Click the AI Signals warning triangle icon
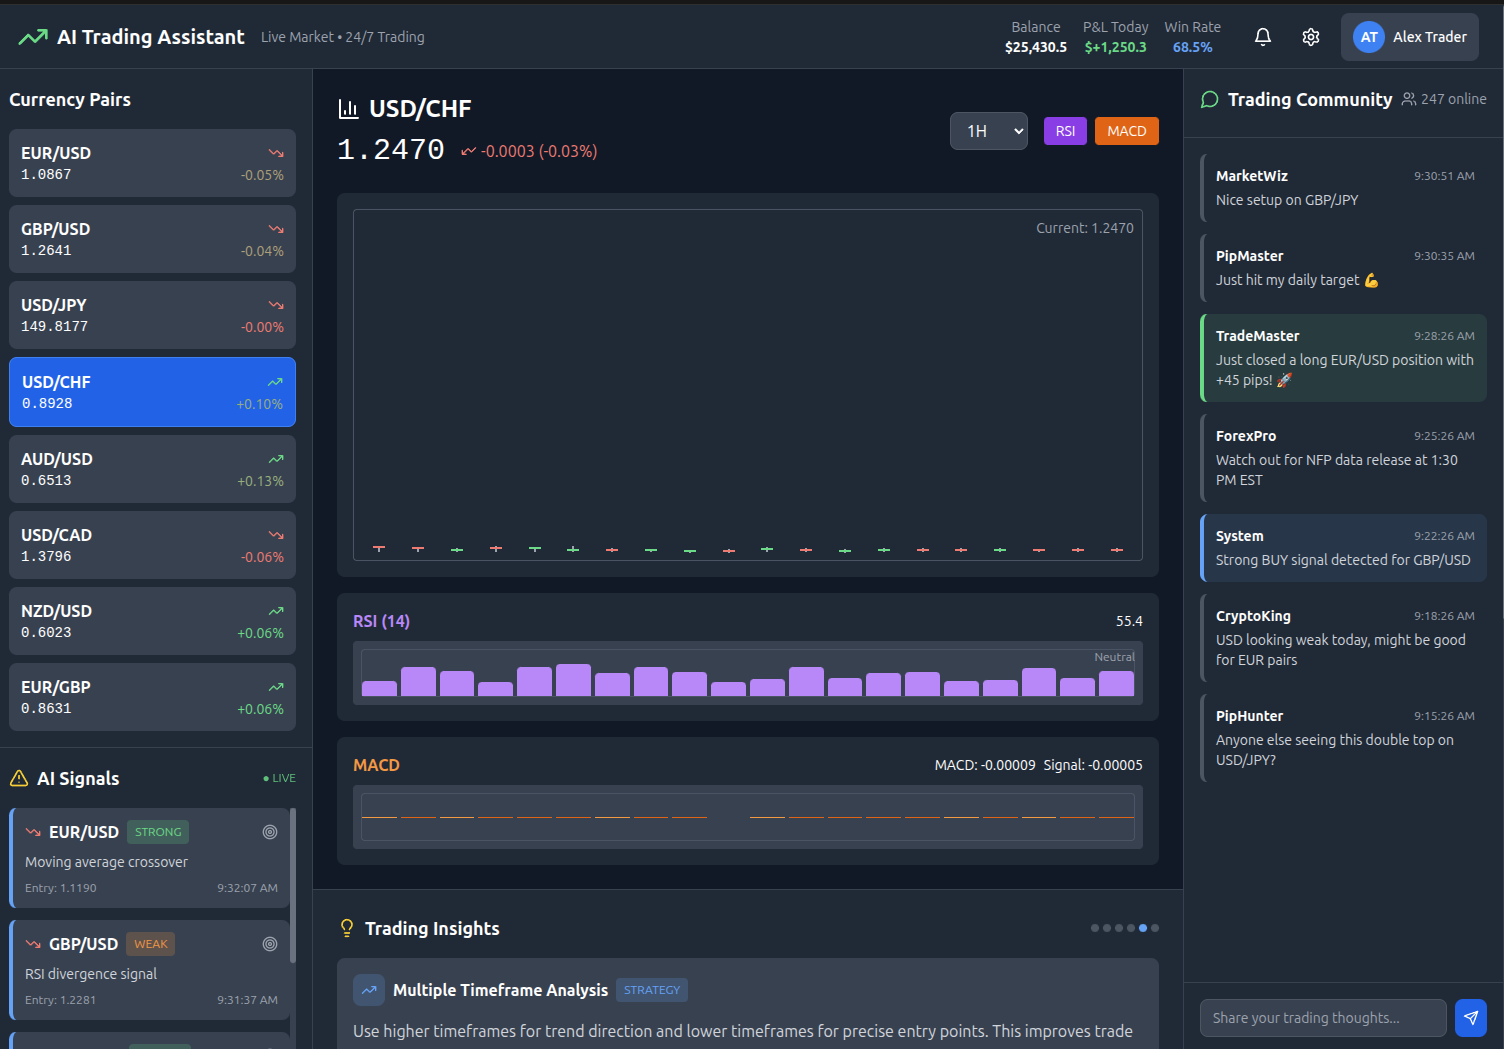Image resolution: width=1504 pixels, height=1049 pixels. tap(19, 778)
